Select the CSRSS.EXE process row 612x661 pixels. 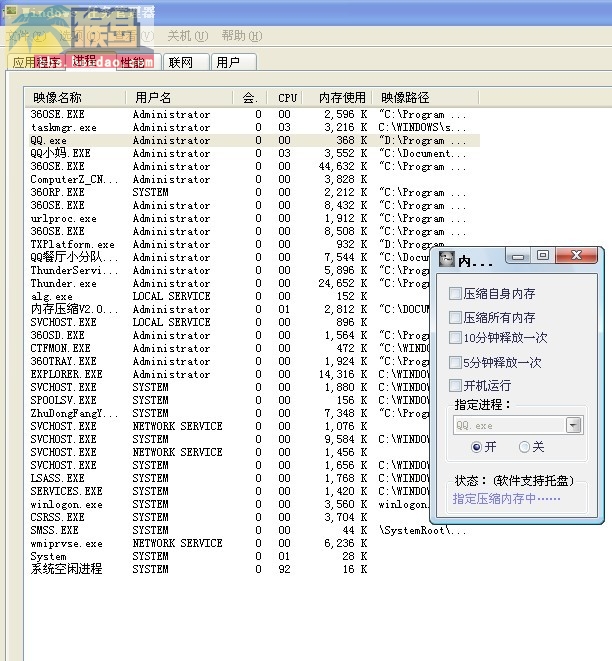228,517
